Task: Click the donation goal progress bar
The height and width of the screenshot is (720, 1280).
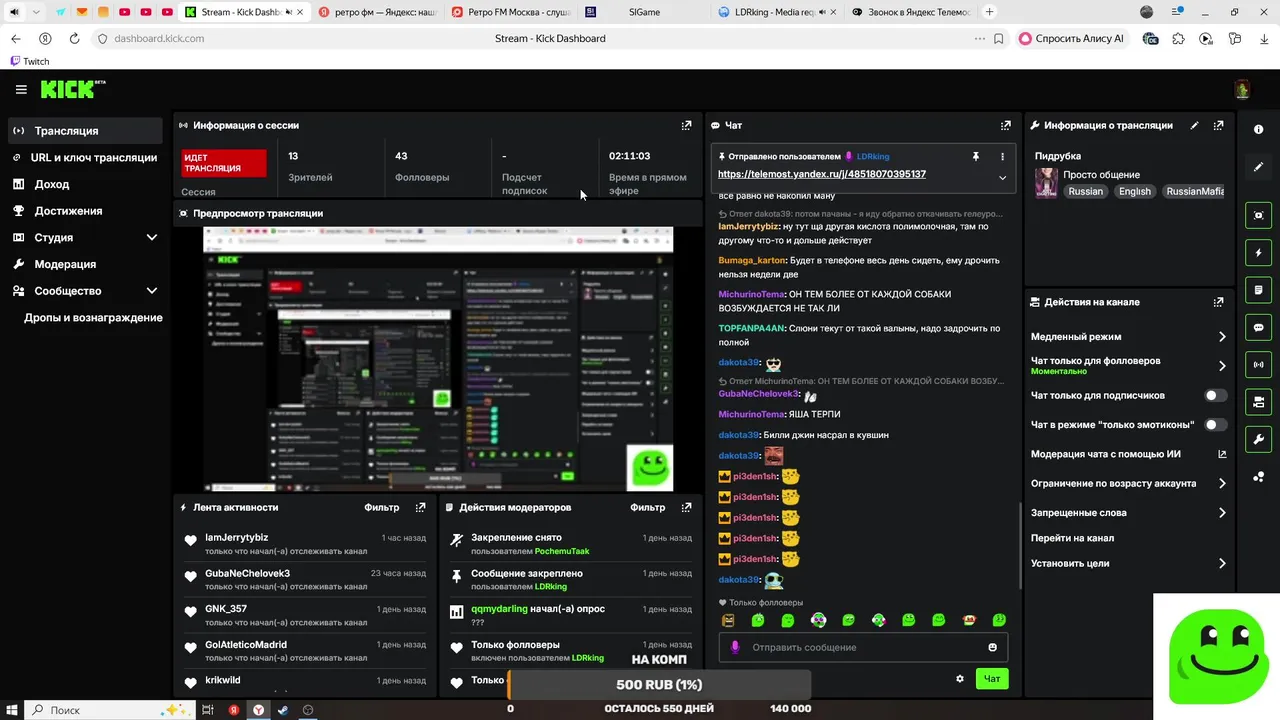Action: coord(659,685)
